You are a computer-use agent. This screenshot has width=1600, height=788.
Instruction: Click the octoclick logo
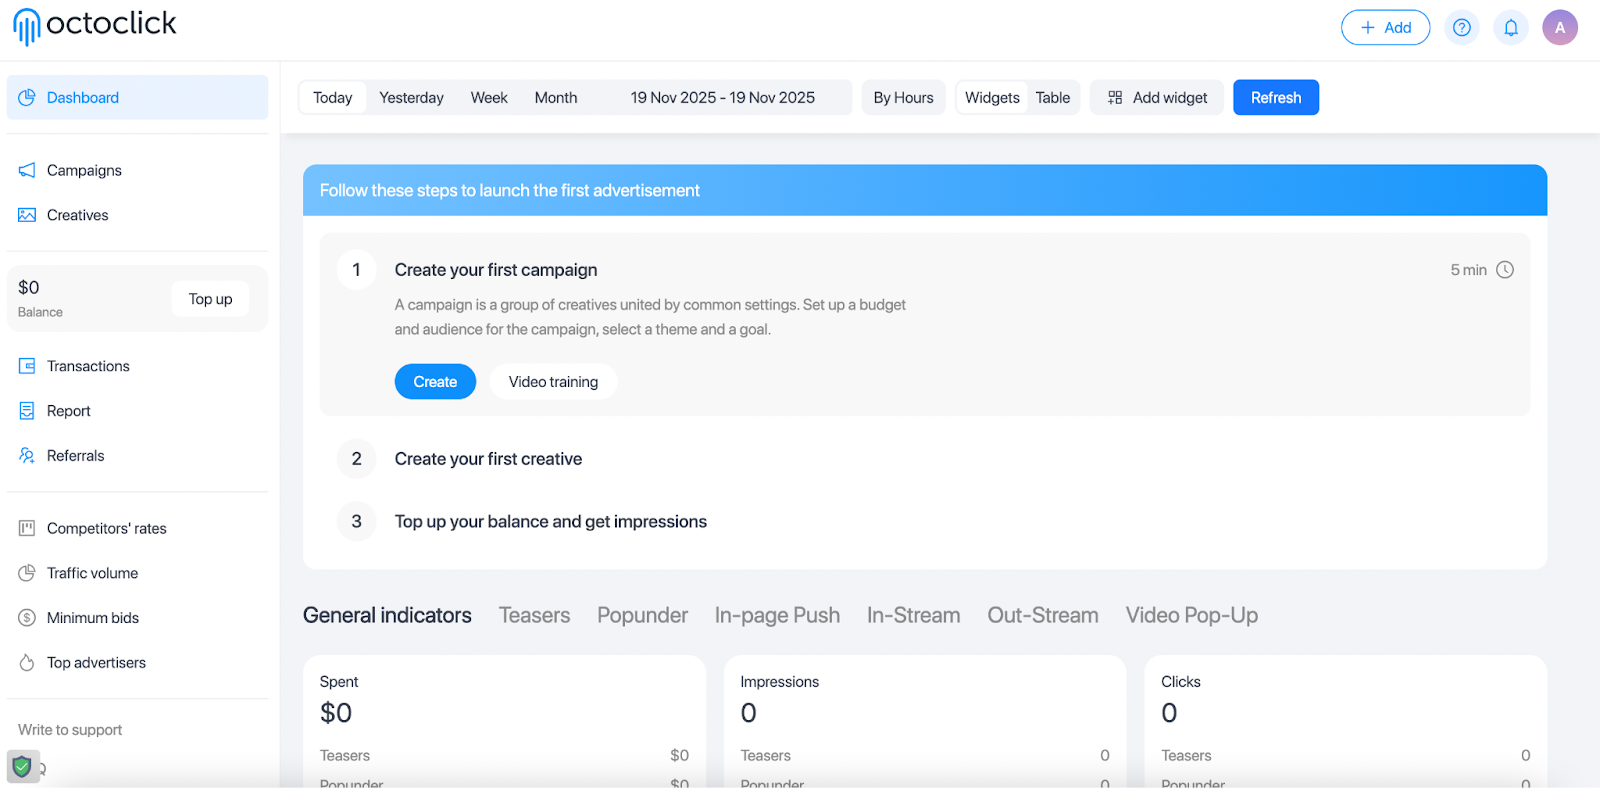[x=95, y=25]
